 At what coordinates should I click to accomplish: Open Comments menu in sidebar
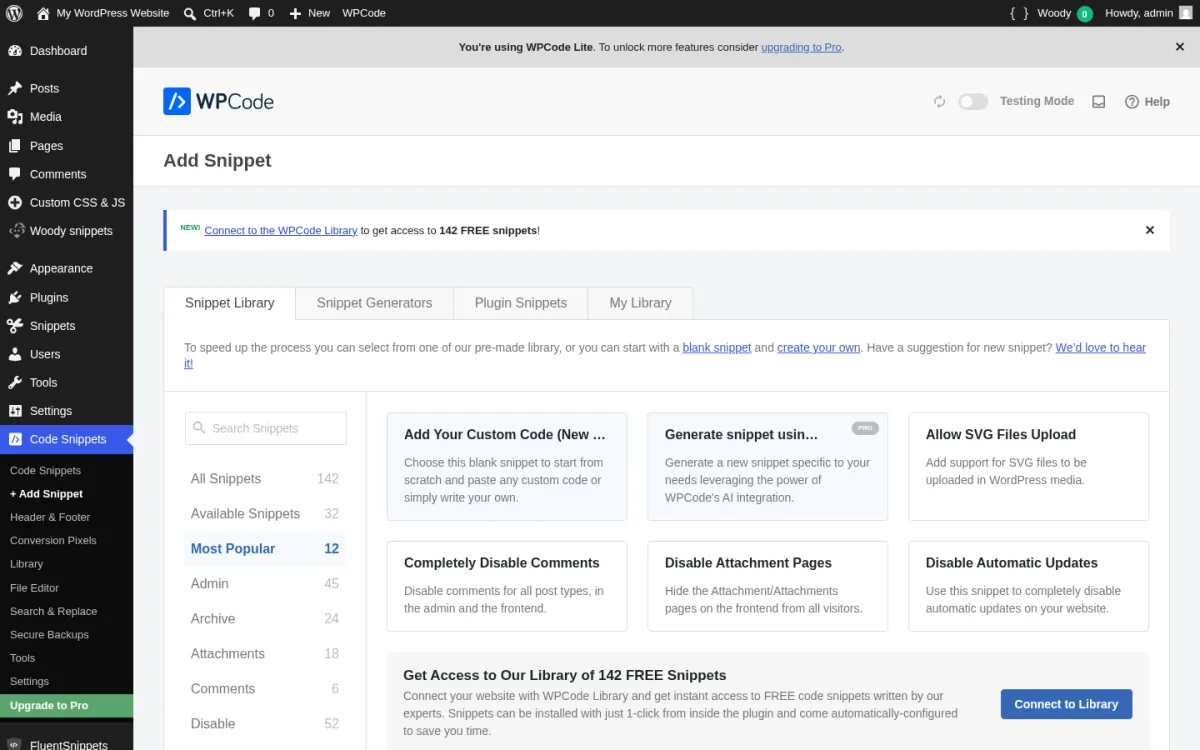pyautogui.click(x=66, y=174)
